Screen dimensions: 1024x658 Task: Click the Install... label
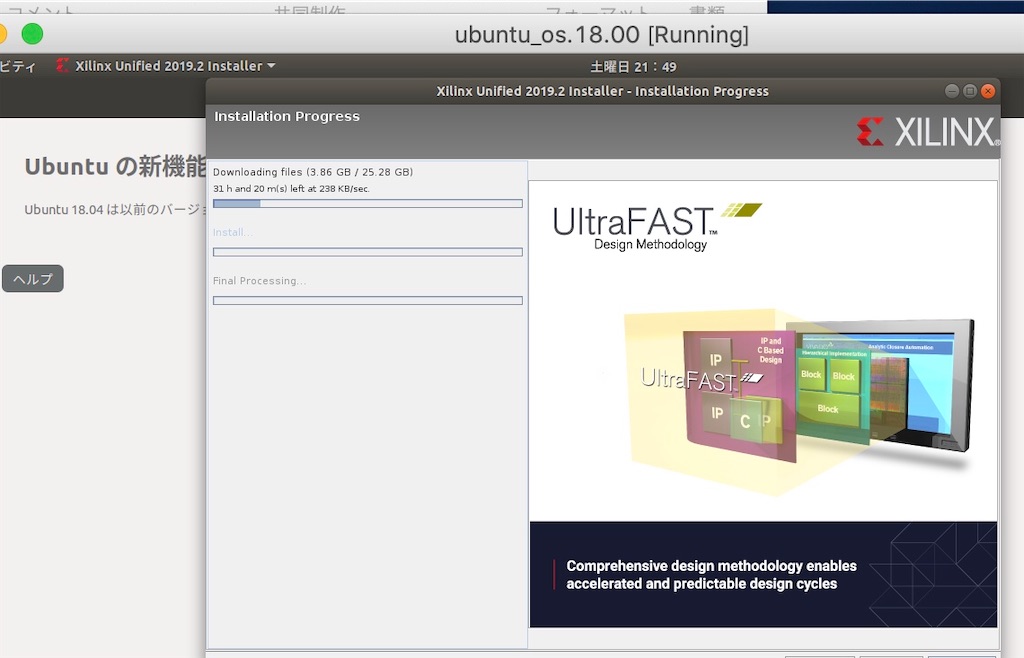[232, 232]
